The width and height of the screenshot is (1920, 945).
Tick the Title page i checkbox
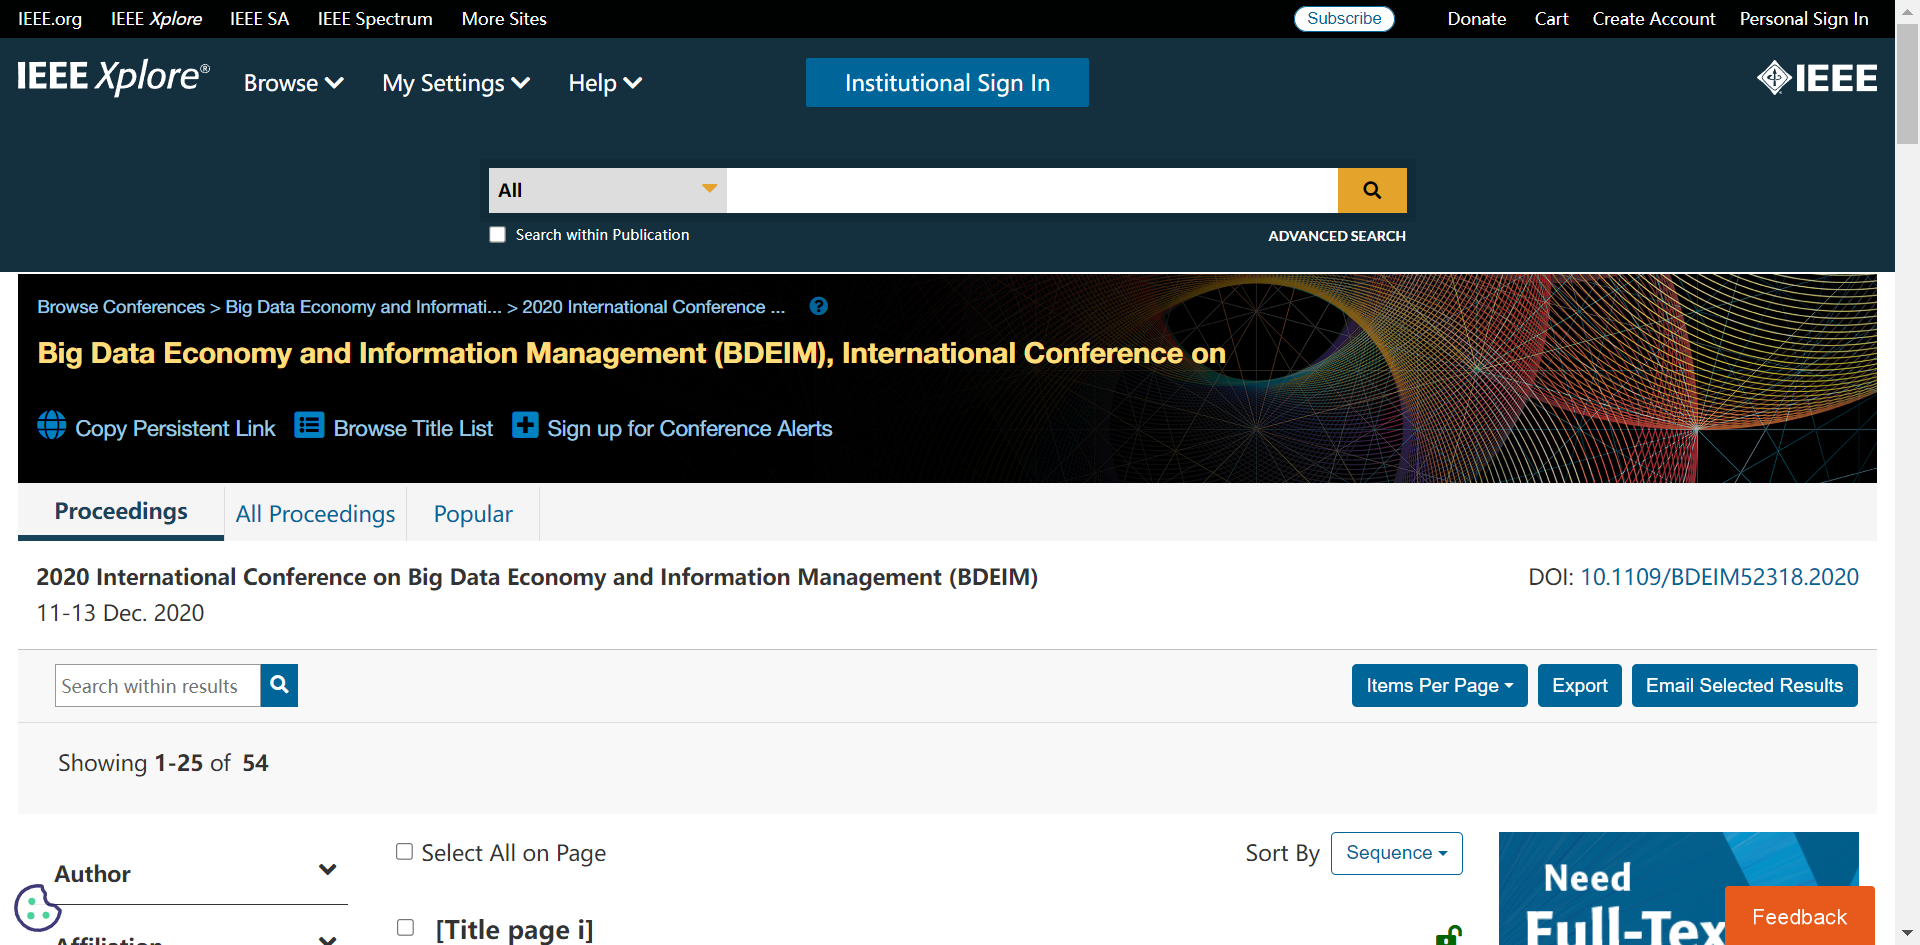(405, 928)
